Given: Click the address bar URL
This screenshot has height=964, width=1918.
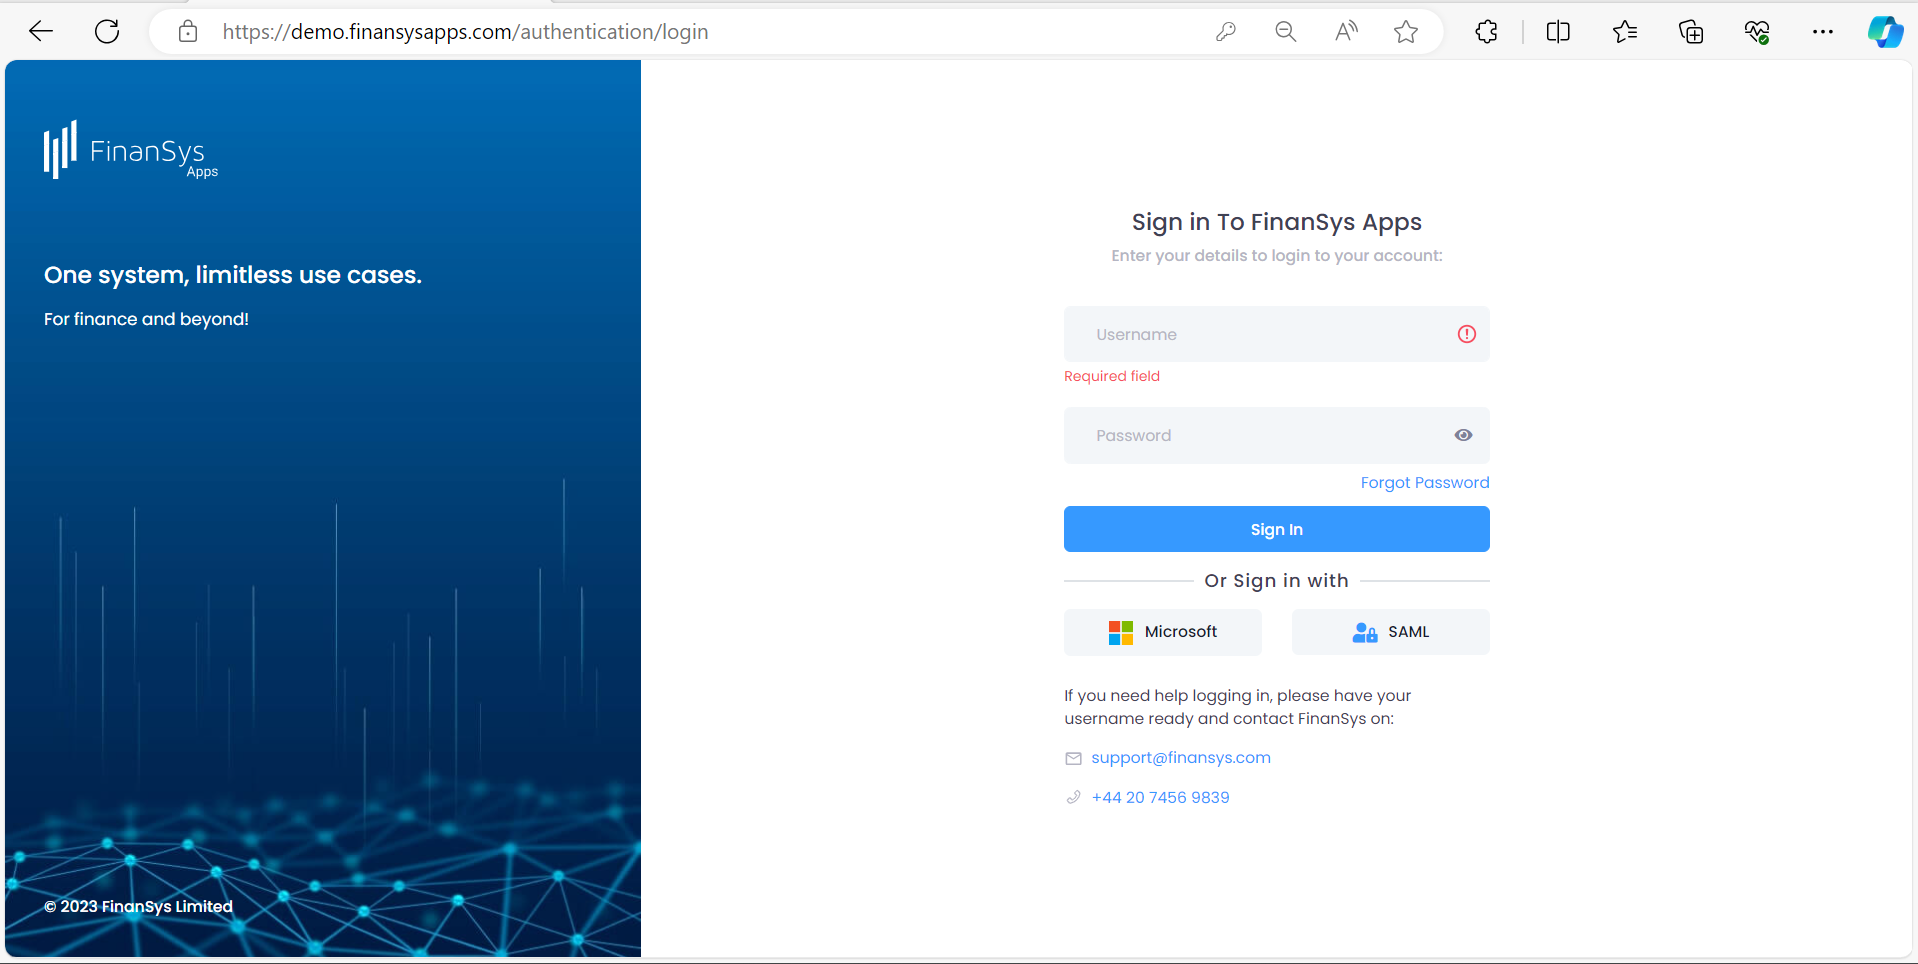Looking at the screenshot, I should pos(465,32).
